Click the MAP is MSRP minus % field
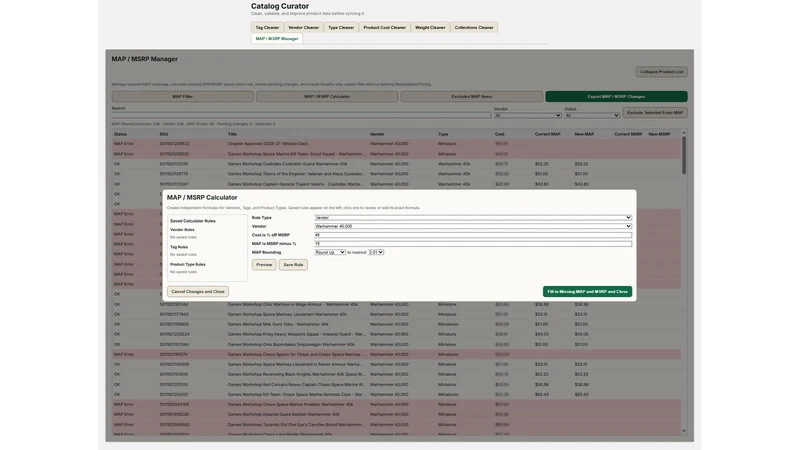The image size is (800, 450). [473, 244]
